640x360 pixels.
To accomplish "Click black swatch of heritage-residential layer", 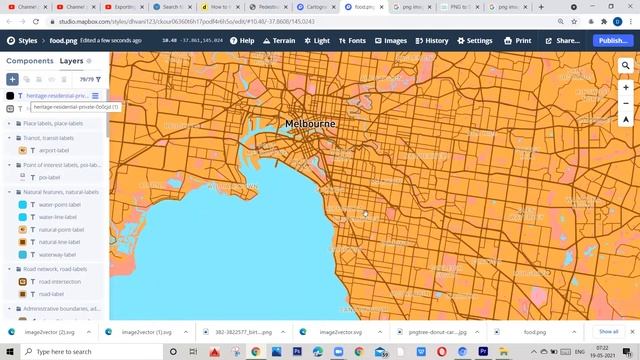I will tap(10, 96).
